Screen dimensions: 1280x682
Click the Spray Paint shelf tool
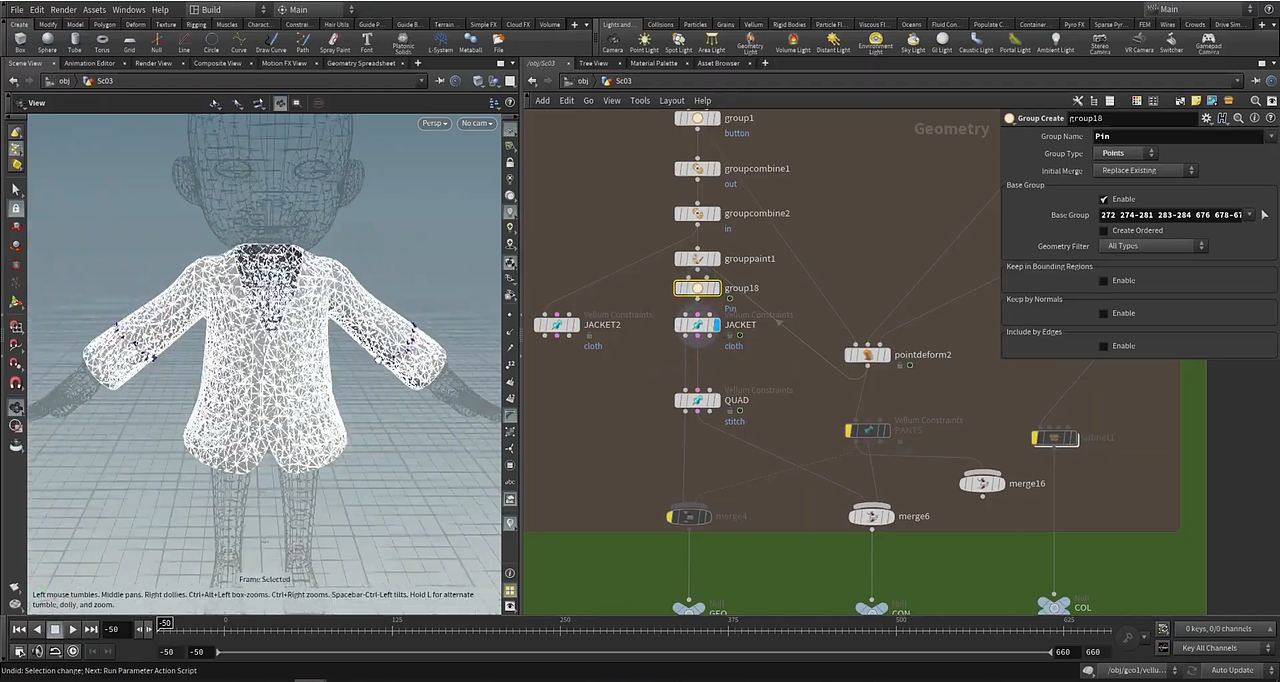[333, 42]
